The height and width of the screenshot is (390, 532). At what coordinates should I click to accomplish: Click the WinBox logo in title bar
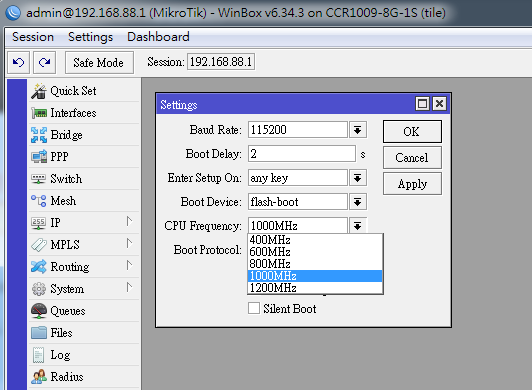point(13,13)
